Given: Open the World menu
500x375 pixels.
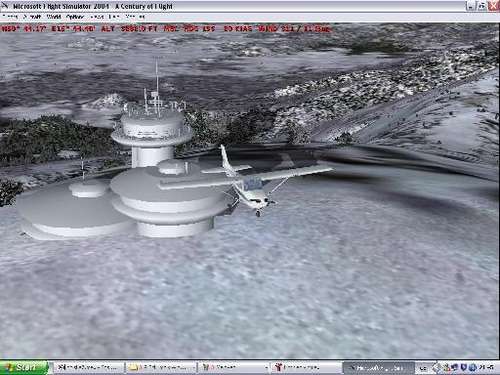Looking at the screenshot, I should 54,16.
